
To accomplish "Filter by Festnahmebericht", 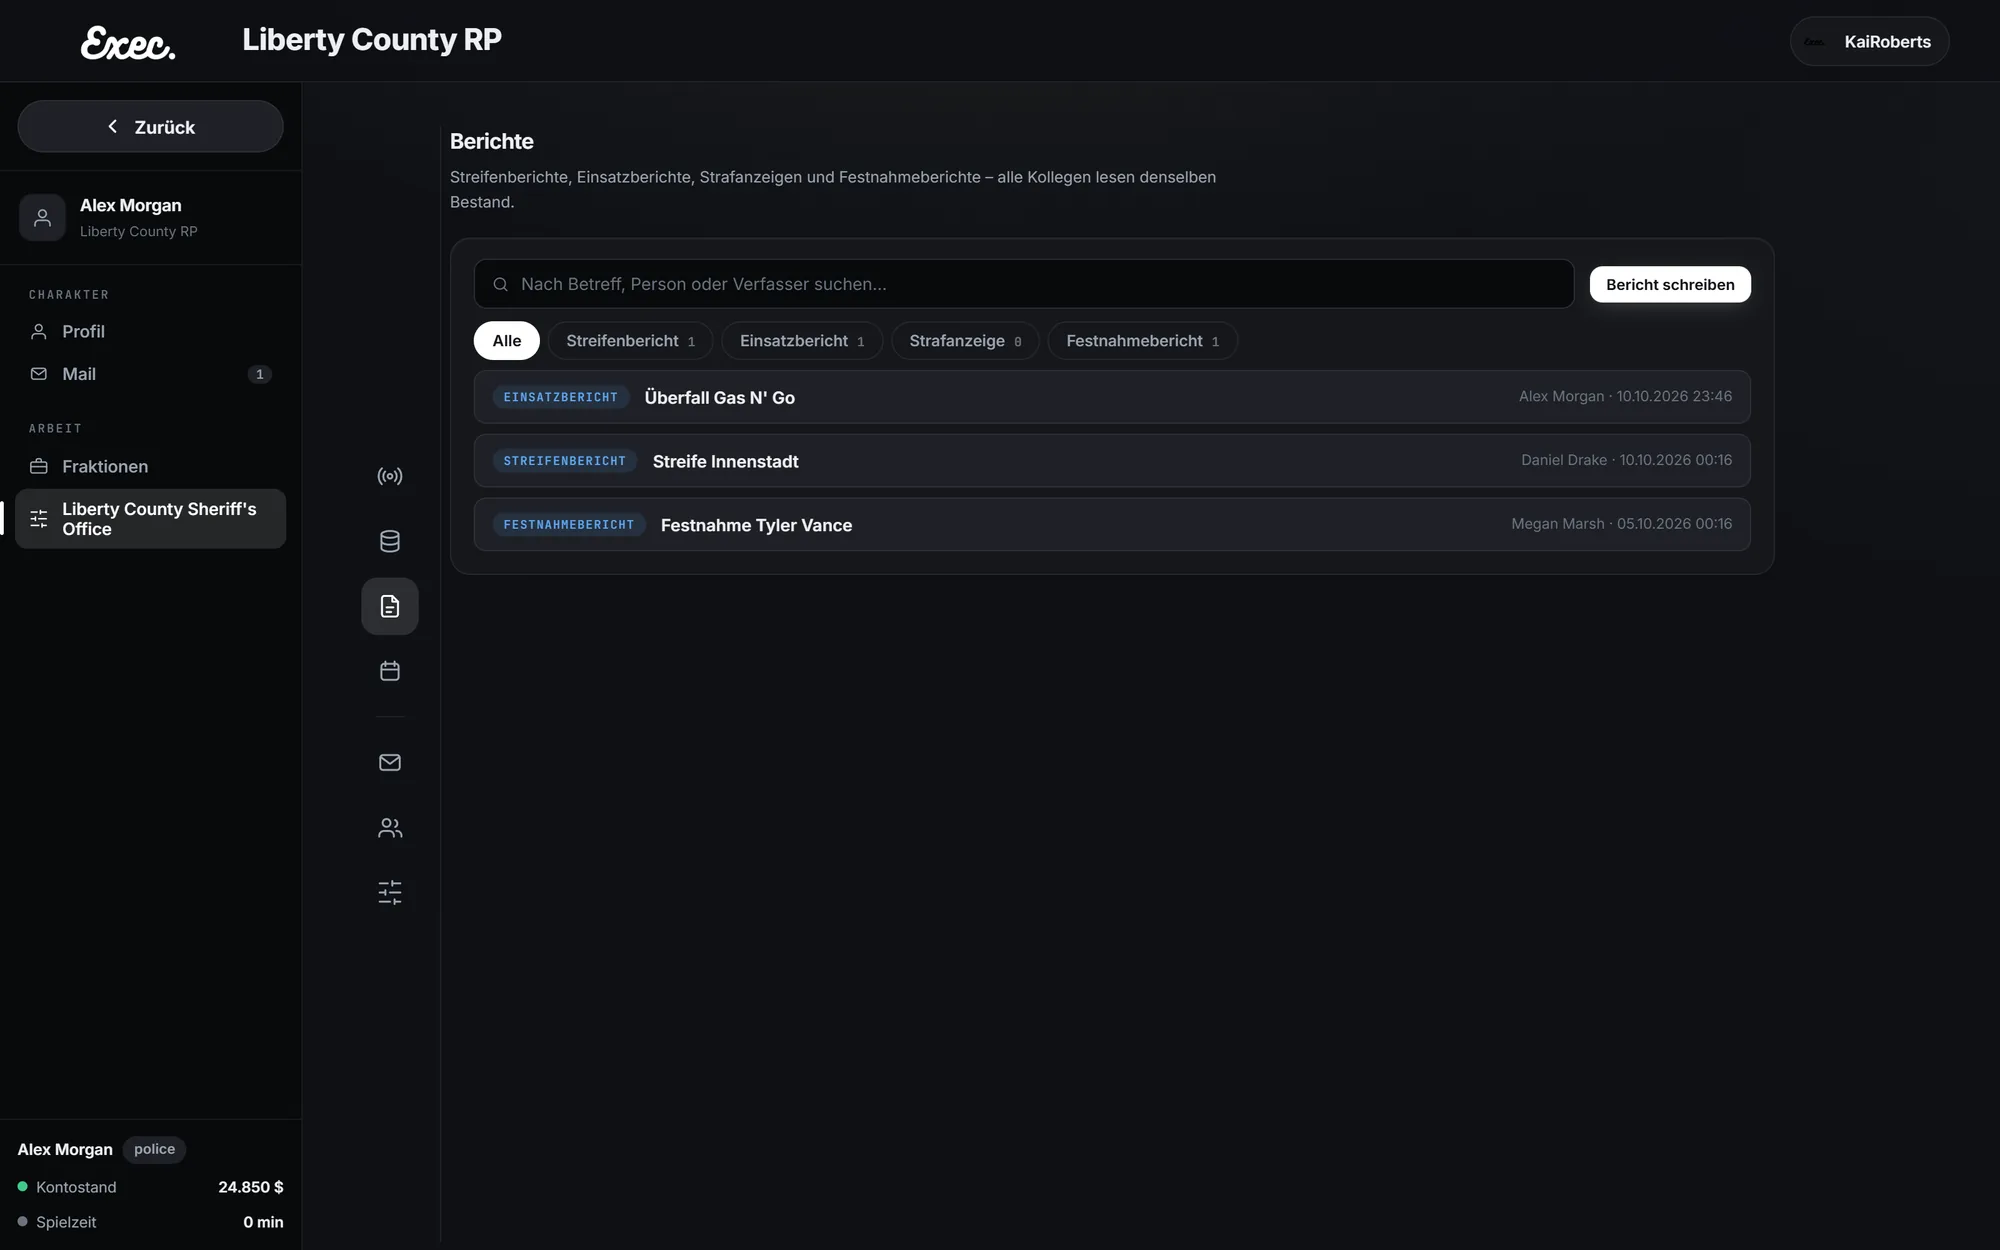I will point(1142,341).
